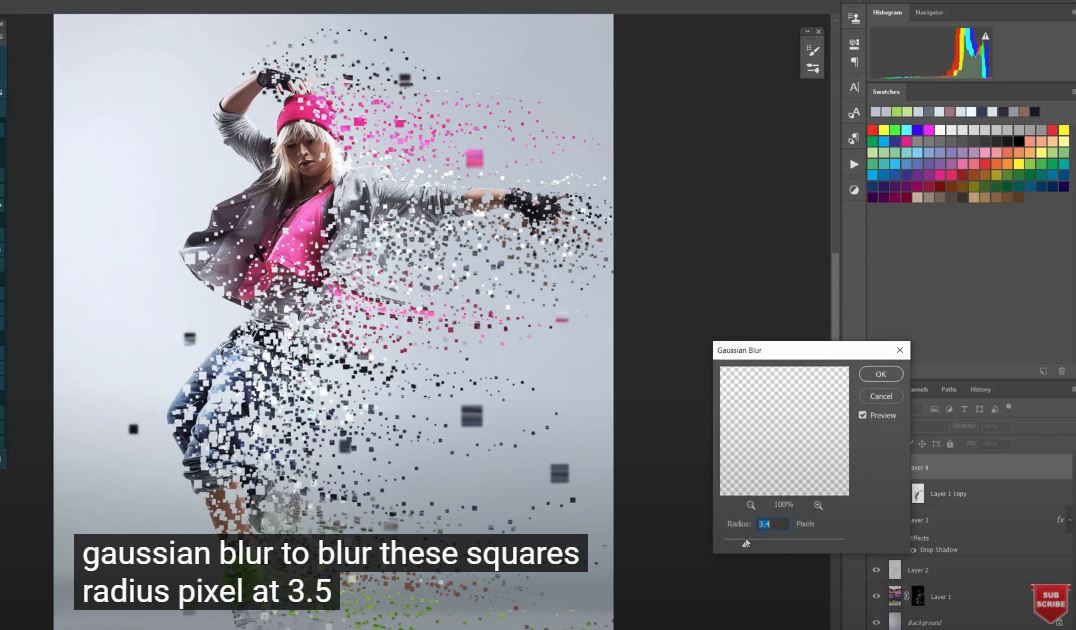This screenshot has height=630, width=1076.
Task: Click the fx icon on Layer 3
Action: (1060, 520)
